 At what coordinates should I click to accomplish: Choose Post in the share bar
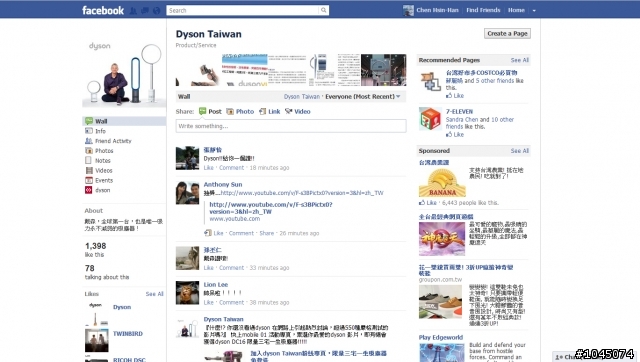tap(210, 111)
